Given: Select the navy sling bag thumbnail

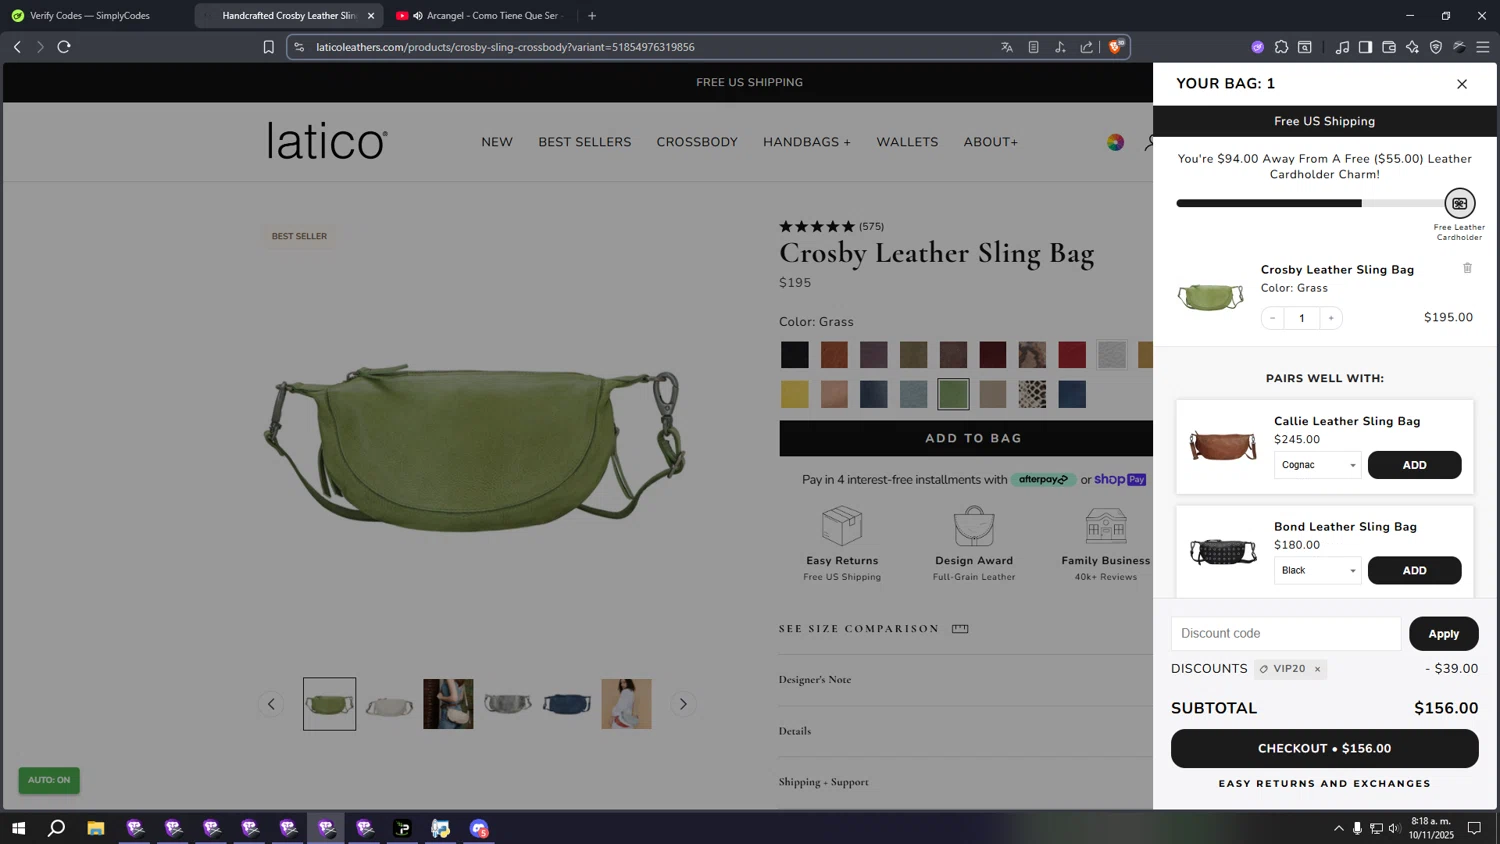Looking at the screenshot, I should pyautogui.click(x=567, y=705).
